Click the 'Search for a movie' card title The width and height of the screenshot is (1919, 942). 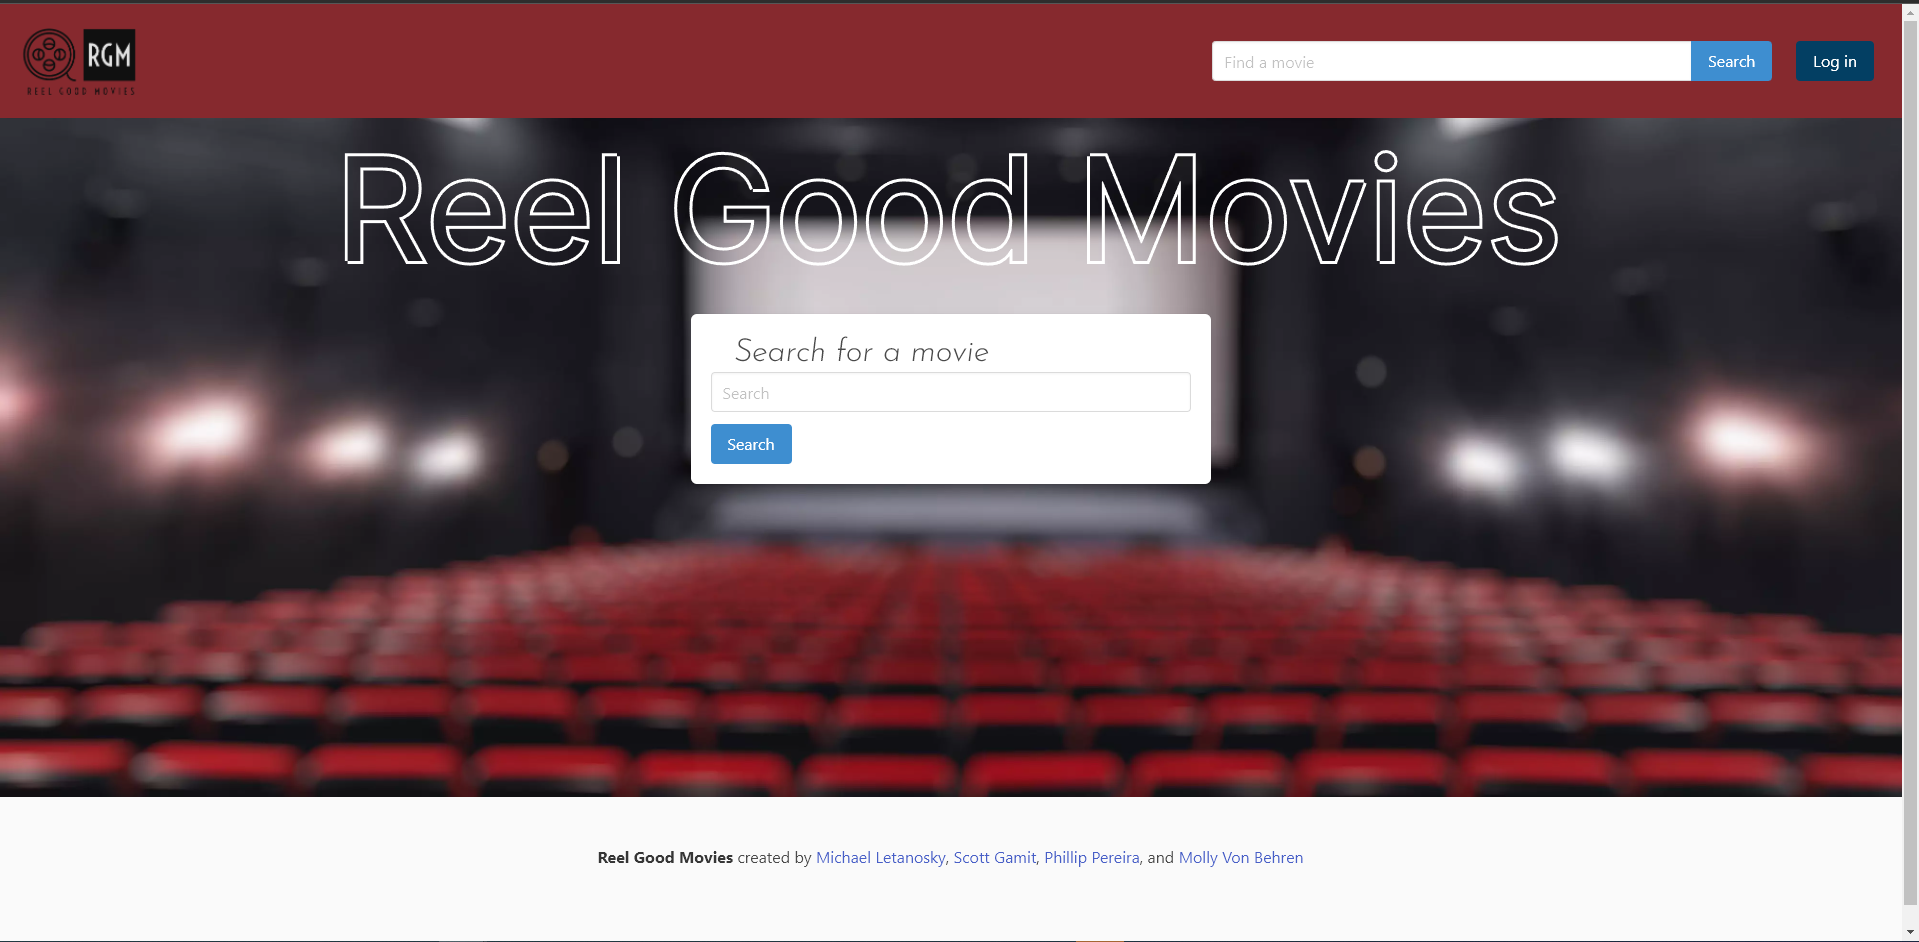[861, 351]
